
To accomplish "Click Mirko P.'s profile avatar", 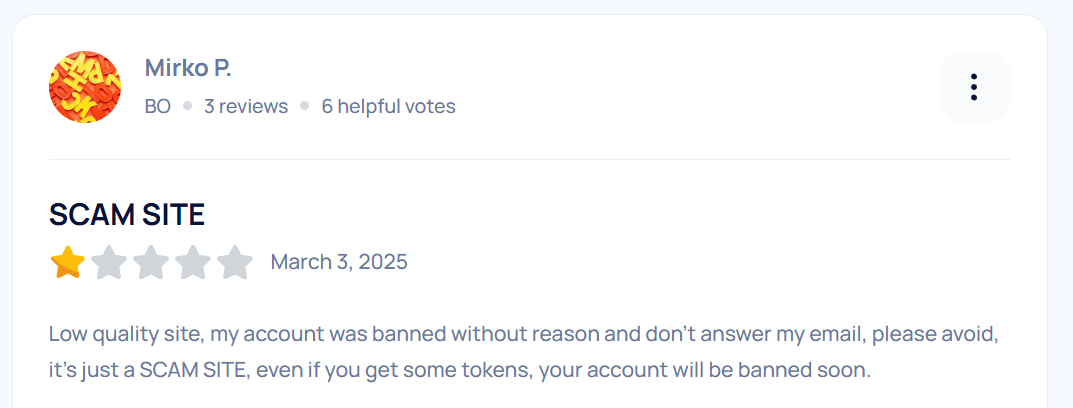I will point(85,87).
